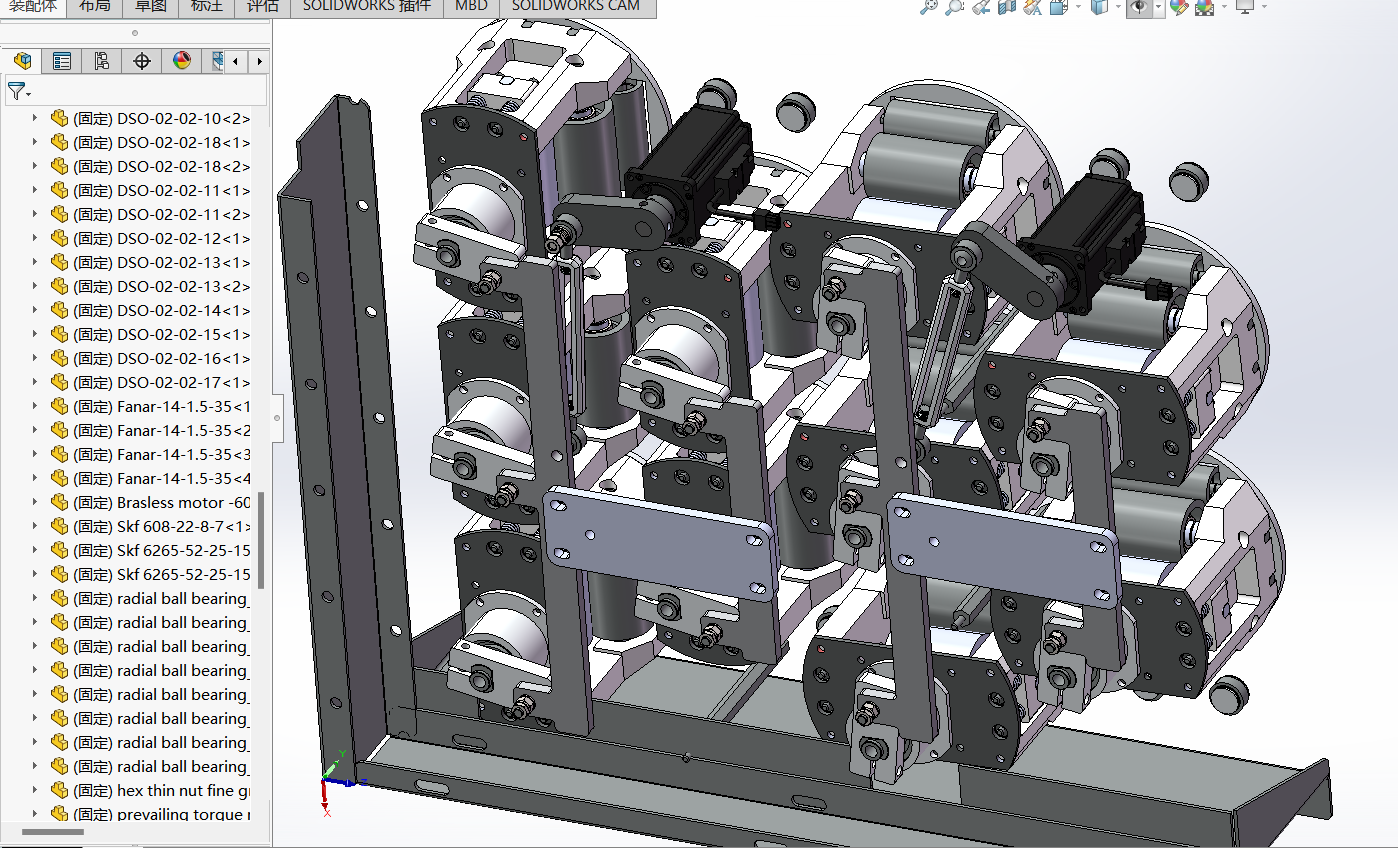
Task: Click the part icon of Brasless motor
Action: 59,502
